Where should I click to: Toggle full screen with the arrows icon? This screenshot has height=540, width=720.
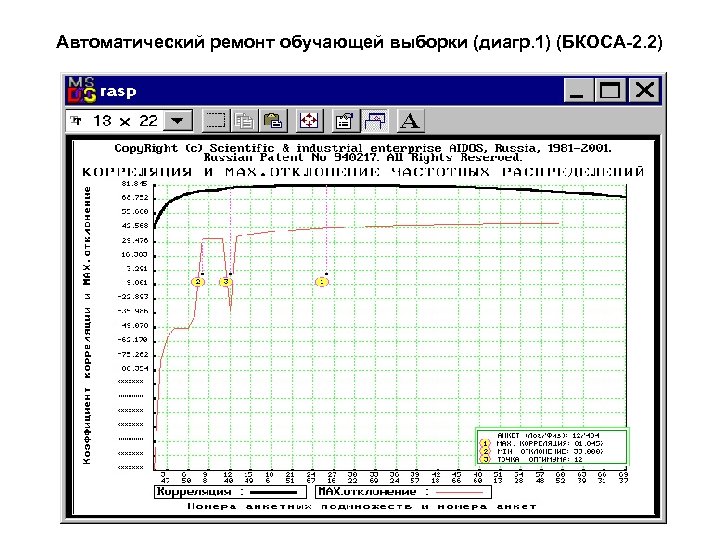309,121
